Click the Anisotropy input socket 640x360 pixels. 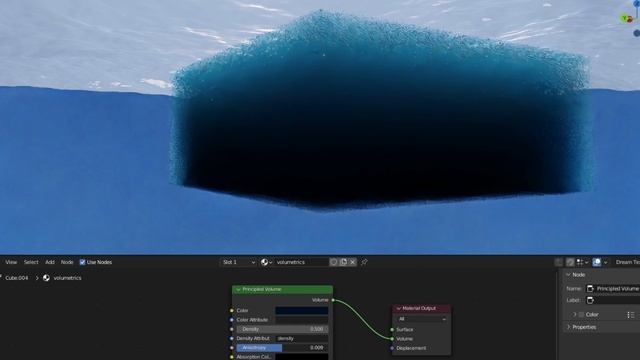[x=232, y=348]
